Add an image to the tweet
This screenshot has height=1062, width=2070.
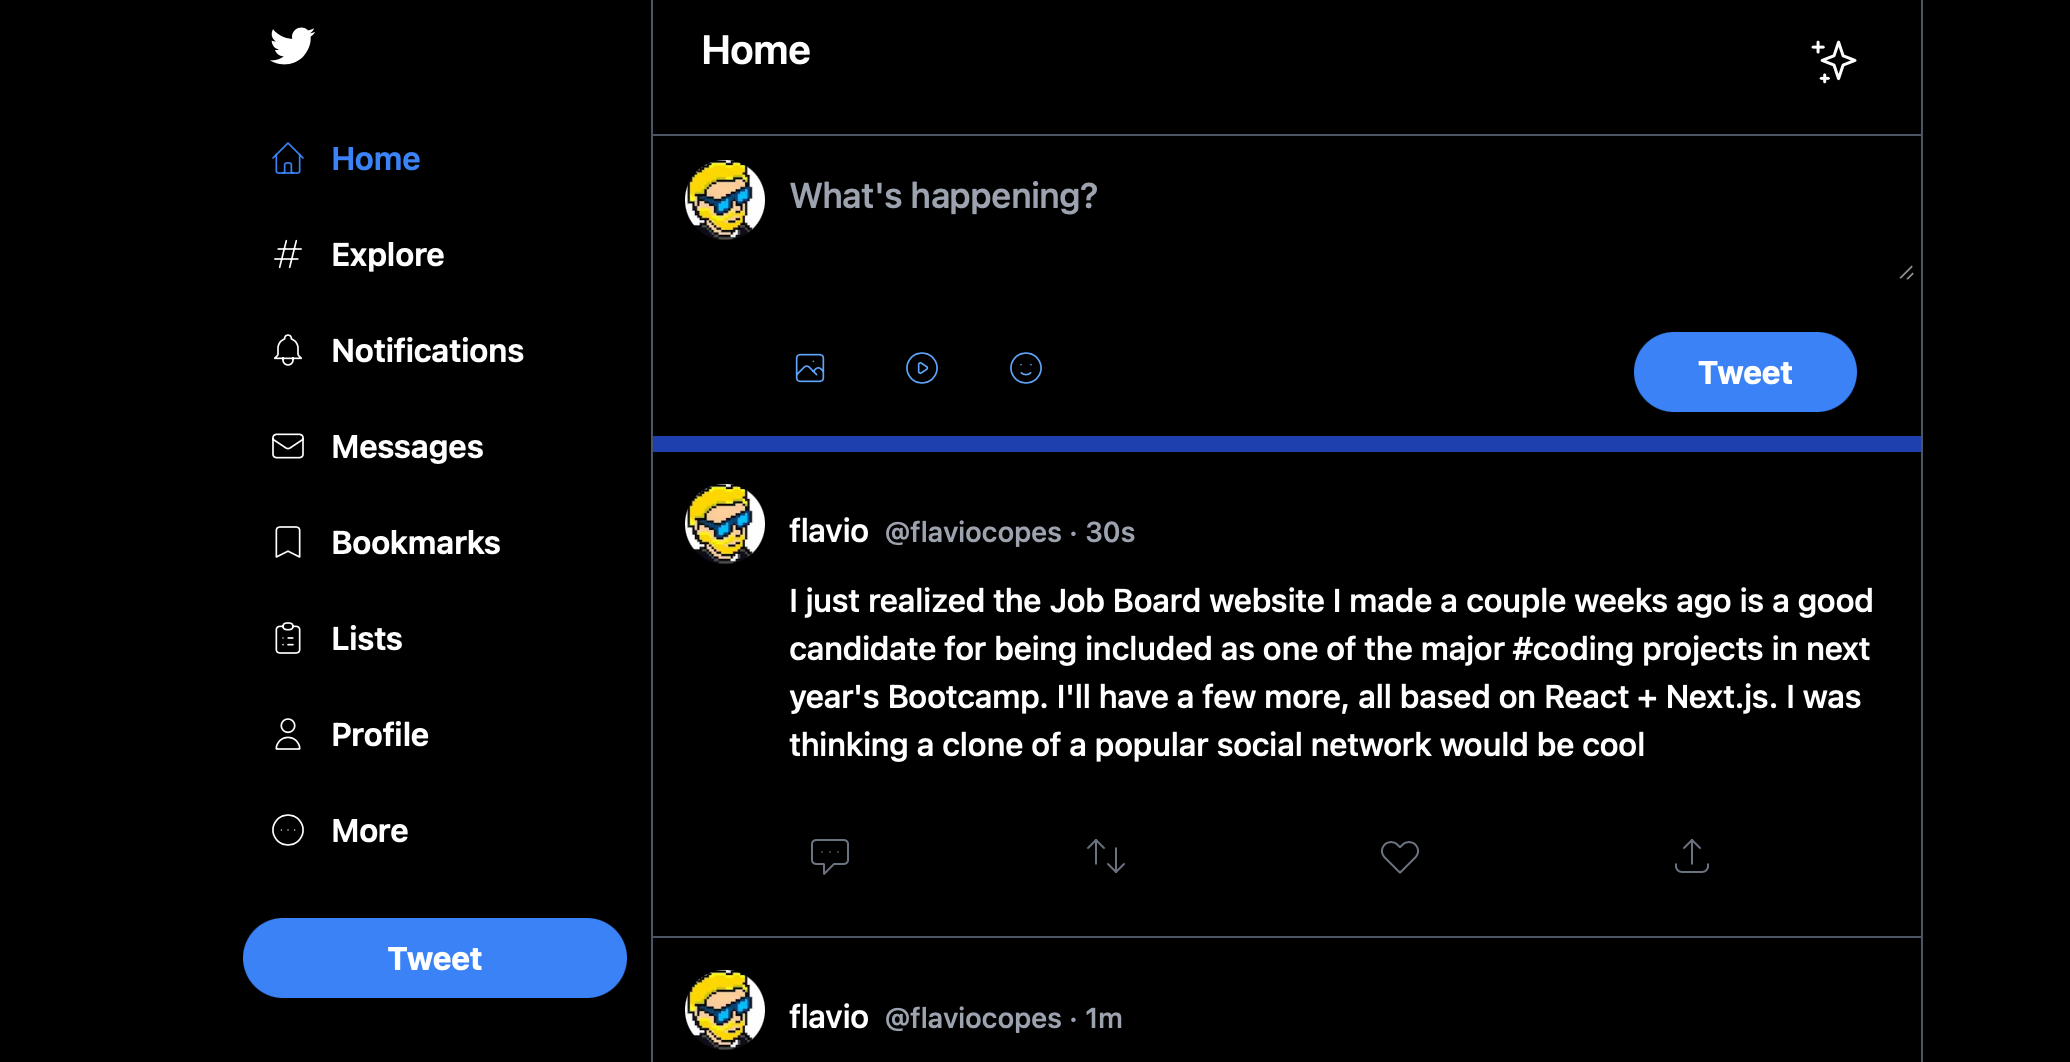coord(810,368)
